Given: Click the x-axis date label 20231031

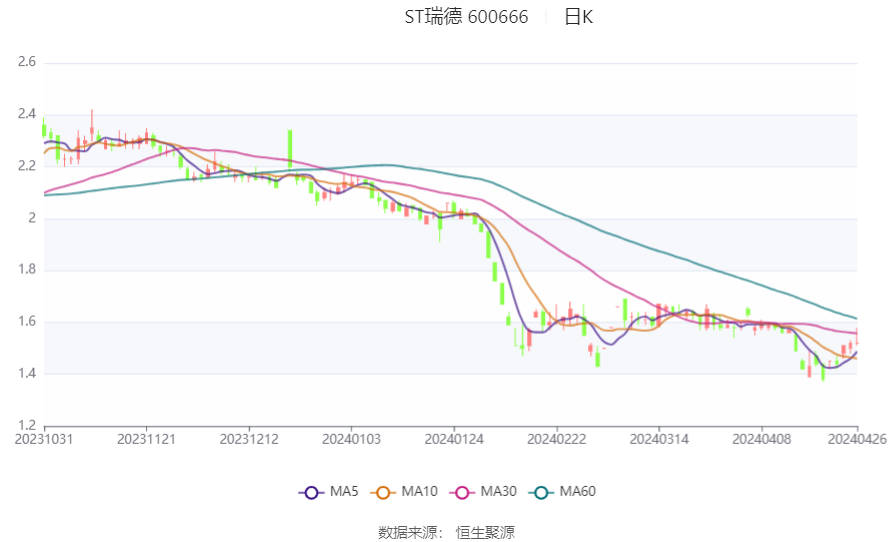Looking at the screenshot, I should 44,440.
